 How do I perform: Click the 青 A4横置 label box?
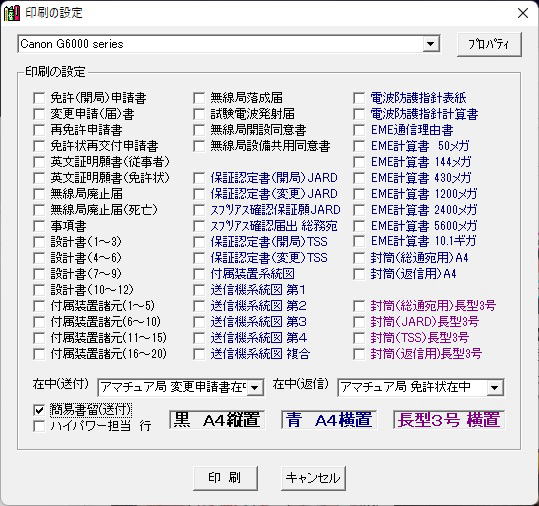click(x=329, y=420)
